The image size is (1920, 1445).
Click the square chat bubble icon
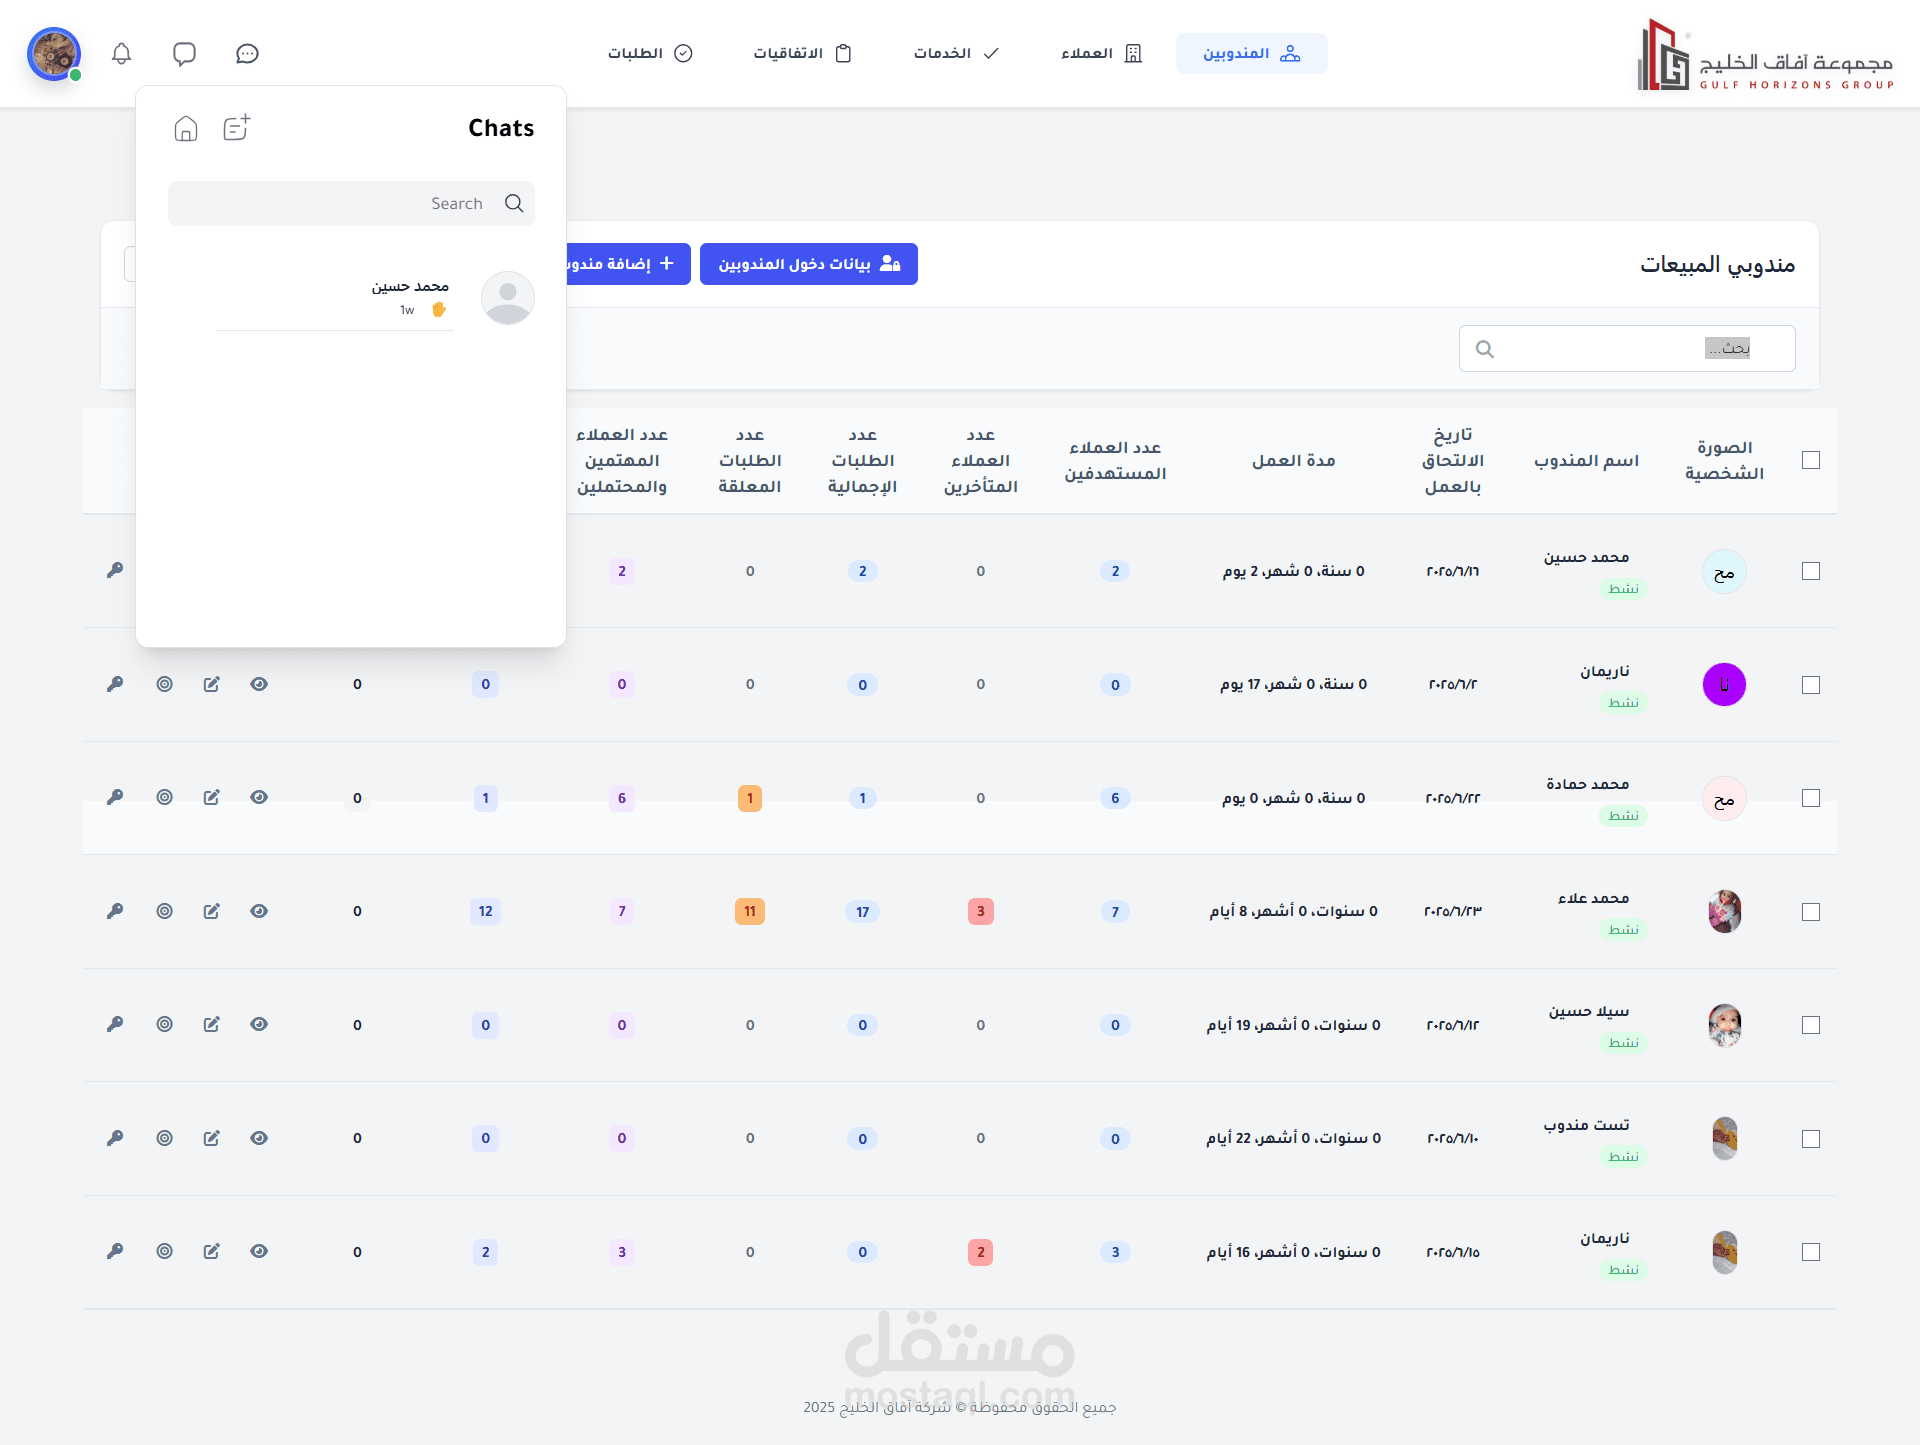tap(184, 53)
